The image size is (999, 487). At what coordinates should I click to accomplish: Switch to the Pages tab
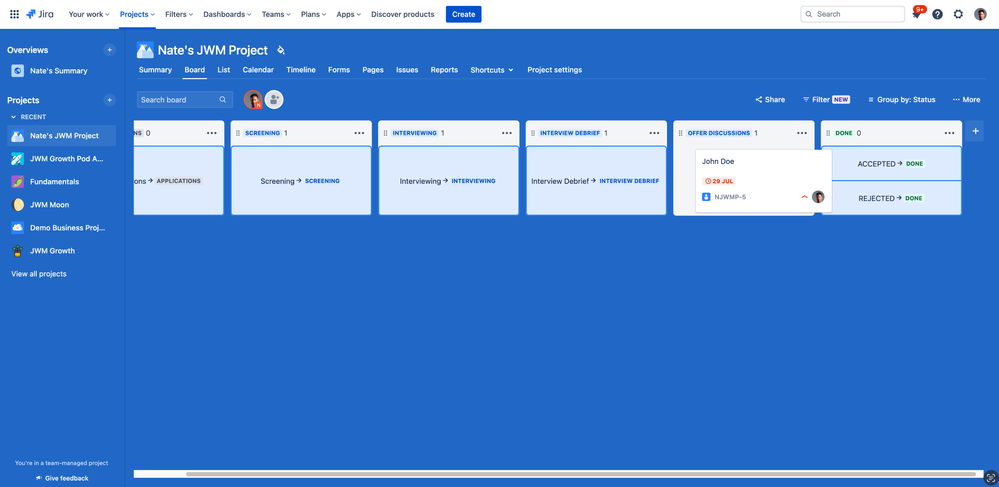(373, 70)
